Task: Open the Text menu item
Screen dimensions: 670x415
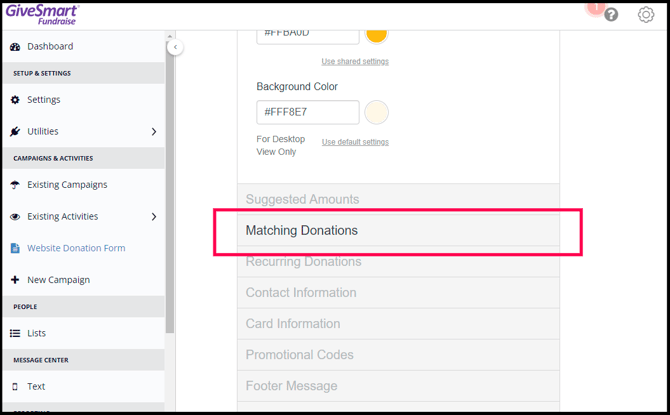Action: [36, 386]
